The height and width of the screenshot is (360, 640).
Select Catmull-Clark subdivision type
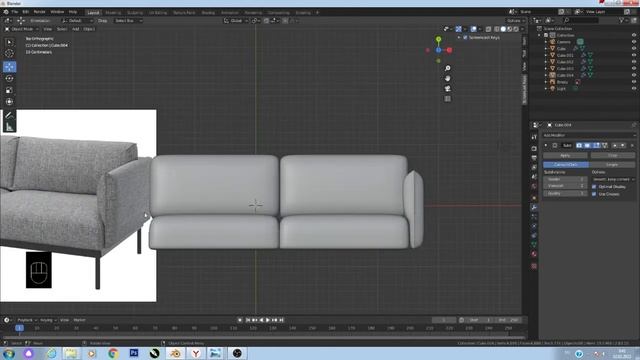point(566,164)
